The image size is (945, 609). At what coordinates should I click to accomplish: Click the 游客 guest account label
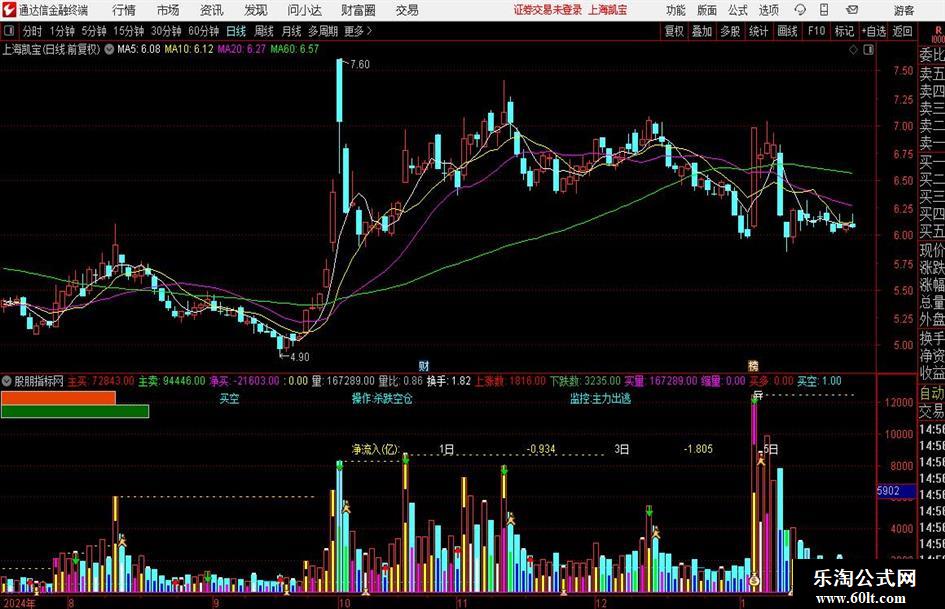pyautogui.click(x=904, y=10)
